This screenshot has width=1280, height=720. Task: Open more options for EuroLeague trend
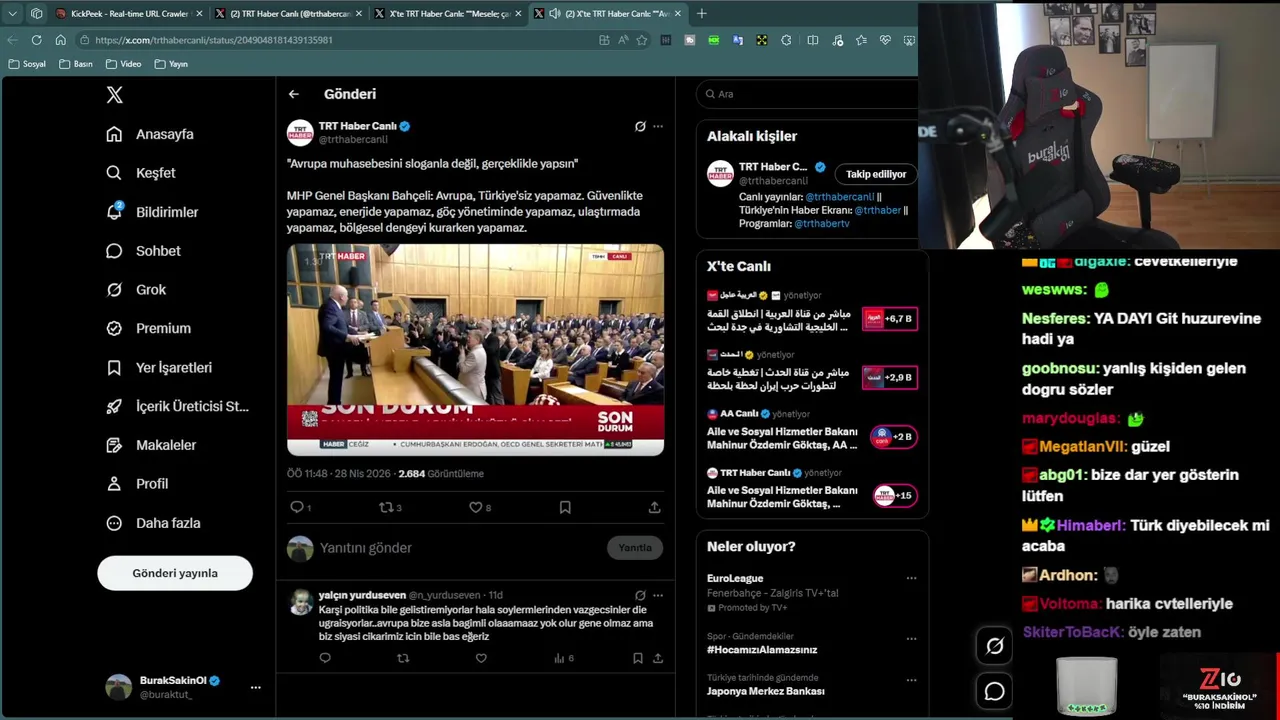point(911,578)
